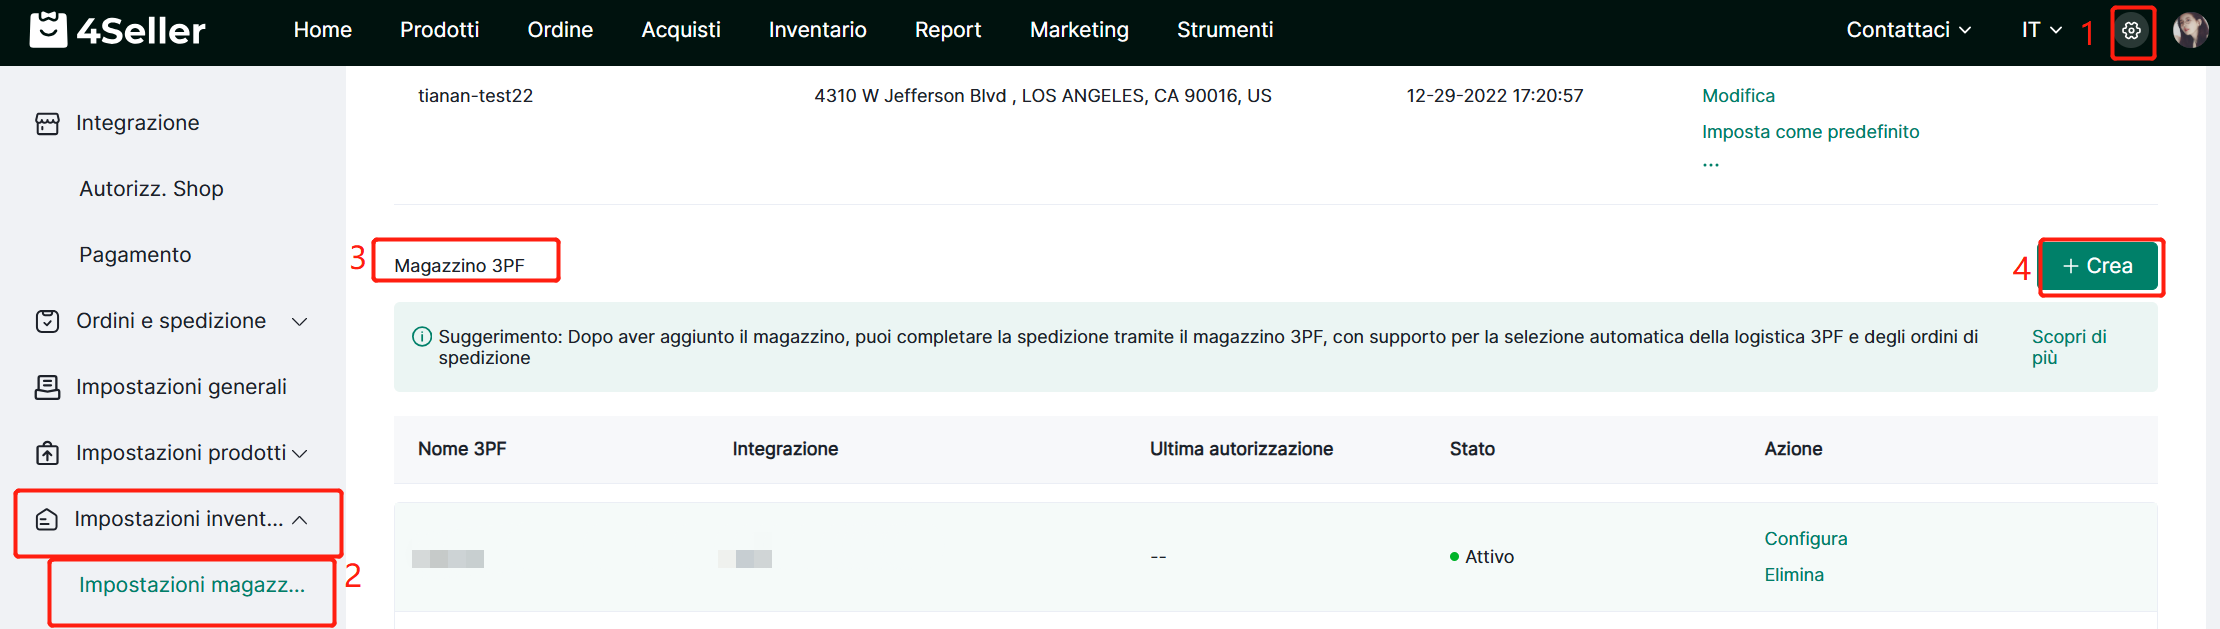Click the Ordini e spedizione clipboard icon

(47, 321)
